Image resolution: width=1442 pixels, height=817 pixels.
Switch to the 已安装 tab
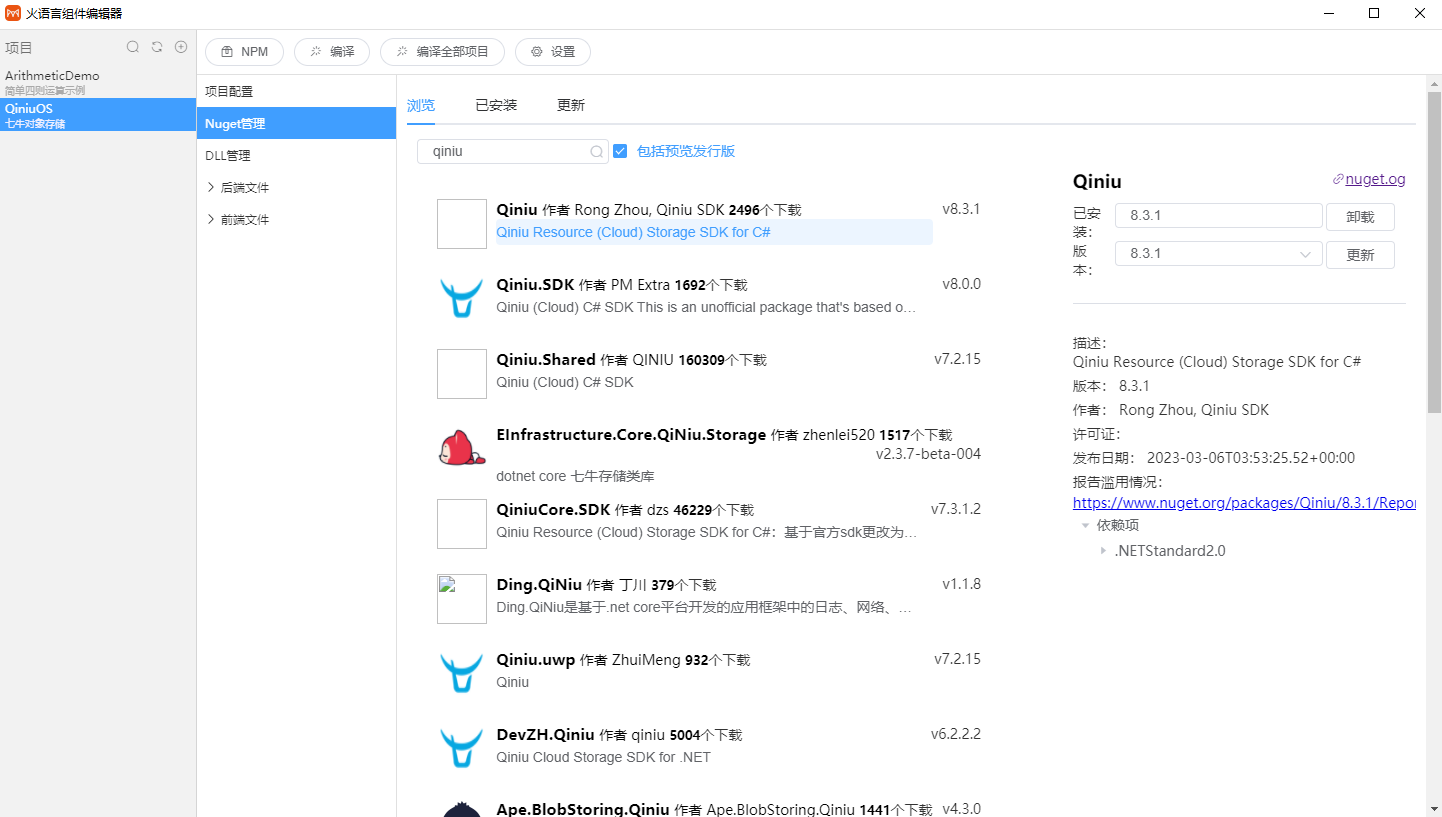tap(495, 104)
